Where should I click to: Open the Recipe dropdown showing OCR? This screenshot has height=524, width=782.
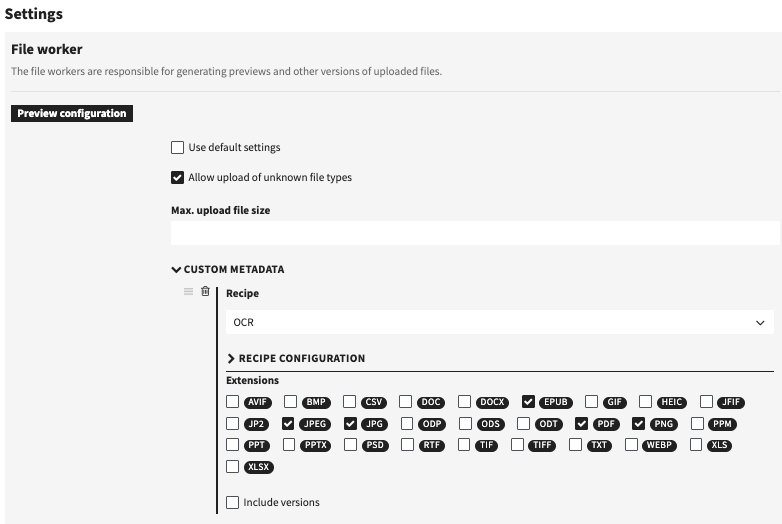pyautogui.click(x=499, y=323)
